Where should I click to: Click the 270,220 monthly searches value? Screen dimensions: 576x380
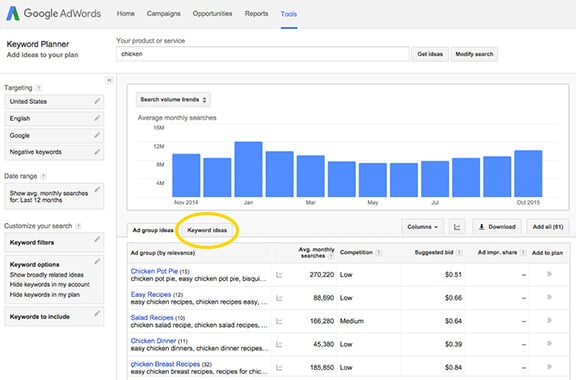pos(322,275)
